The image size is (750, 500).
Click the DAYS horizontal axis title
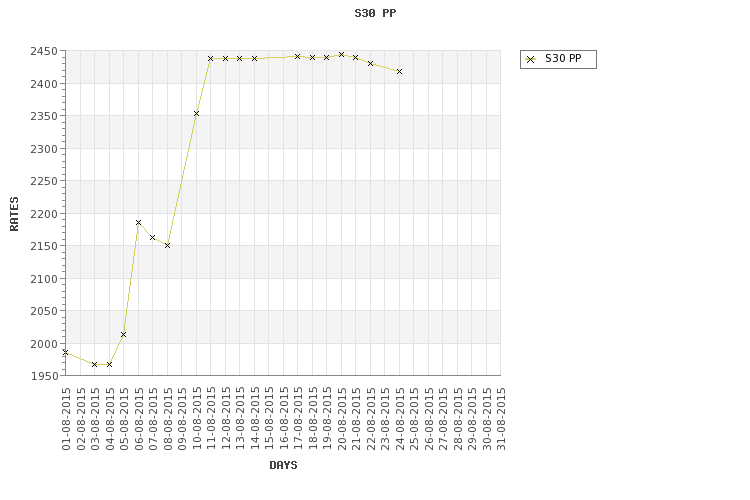pos(283,465)
